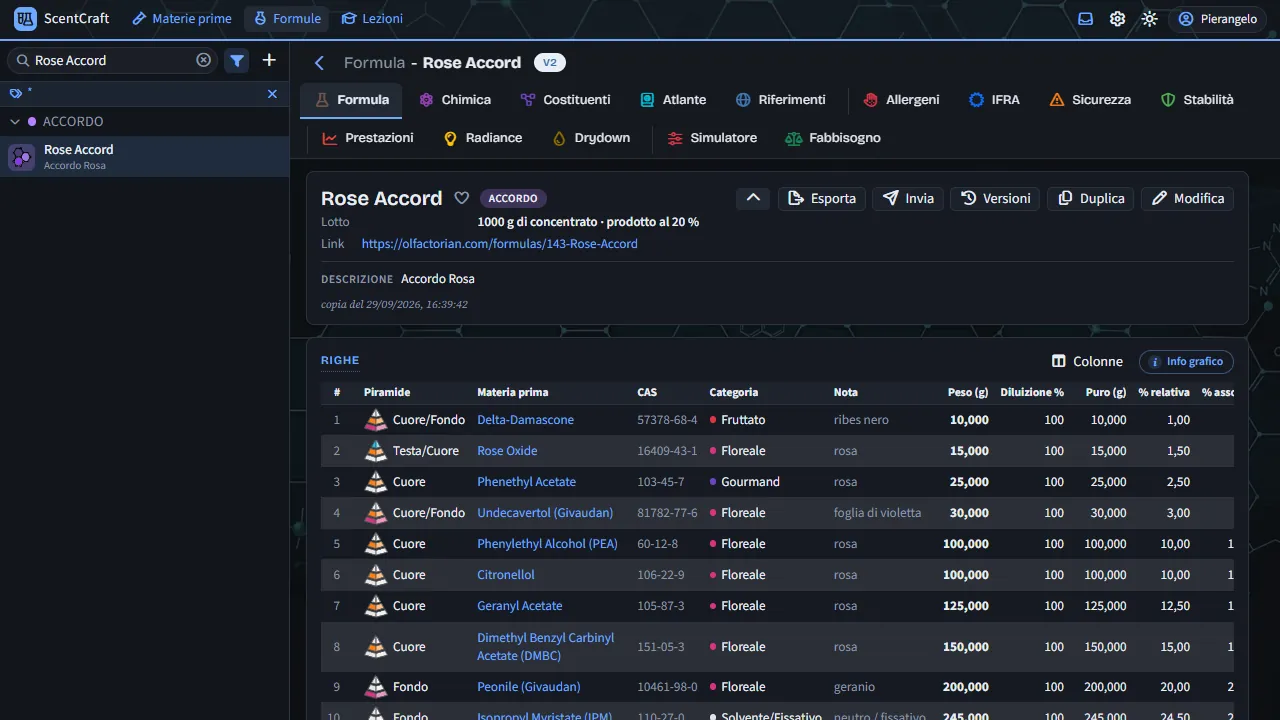Switch to the Chimica tab

(x=455, y=100)
